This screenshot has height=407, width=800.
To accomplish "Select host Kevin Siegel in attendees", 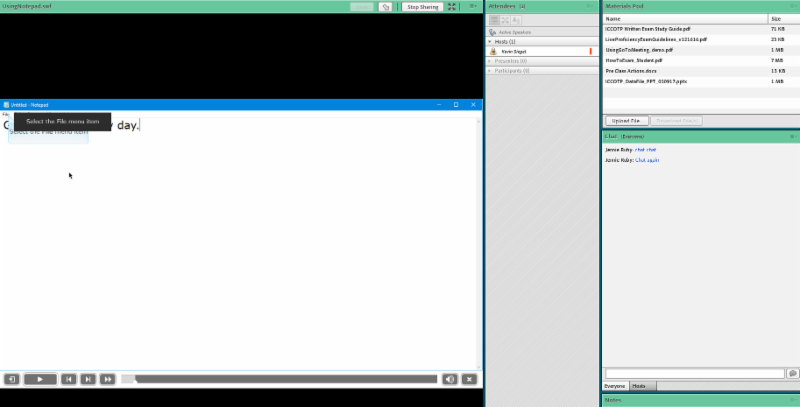I will (x=542, y=52).
